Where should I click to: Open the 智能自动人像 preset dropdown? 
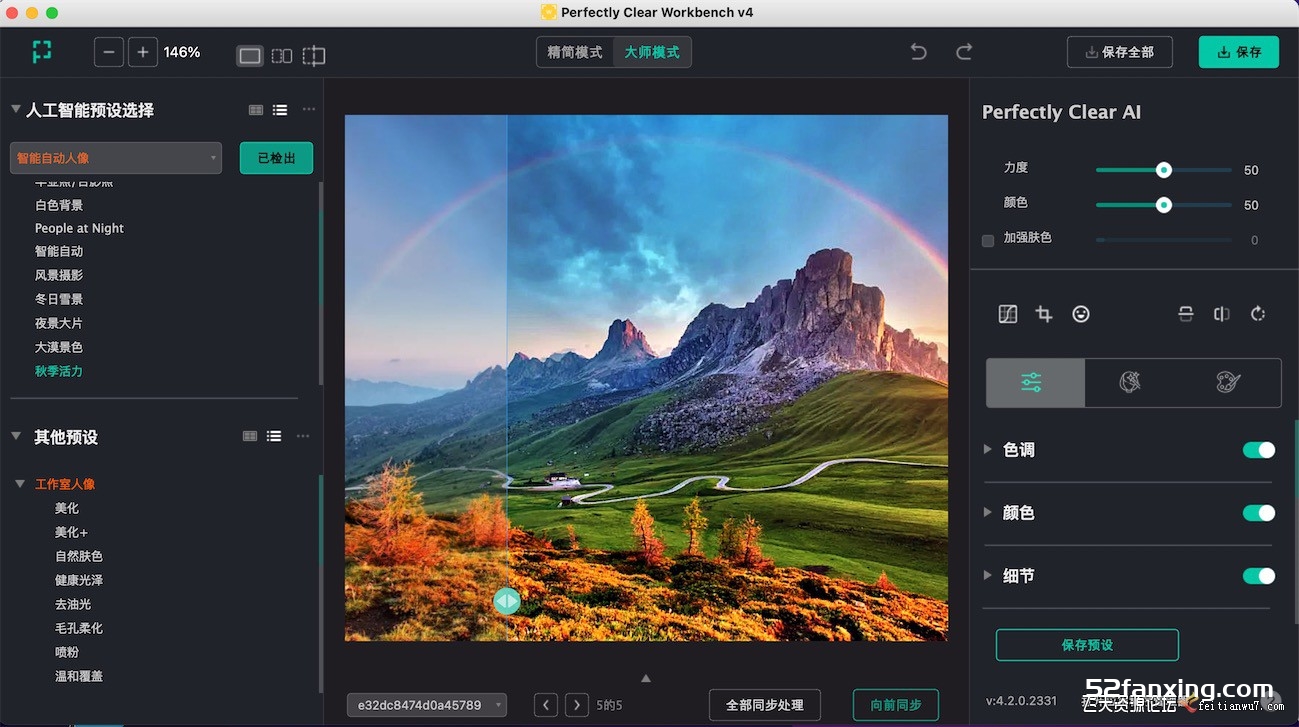(x=116, y=158)
